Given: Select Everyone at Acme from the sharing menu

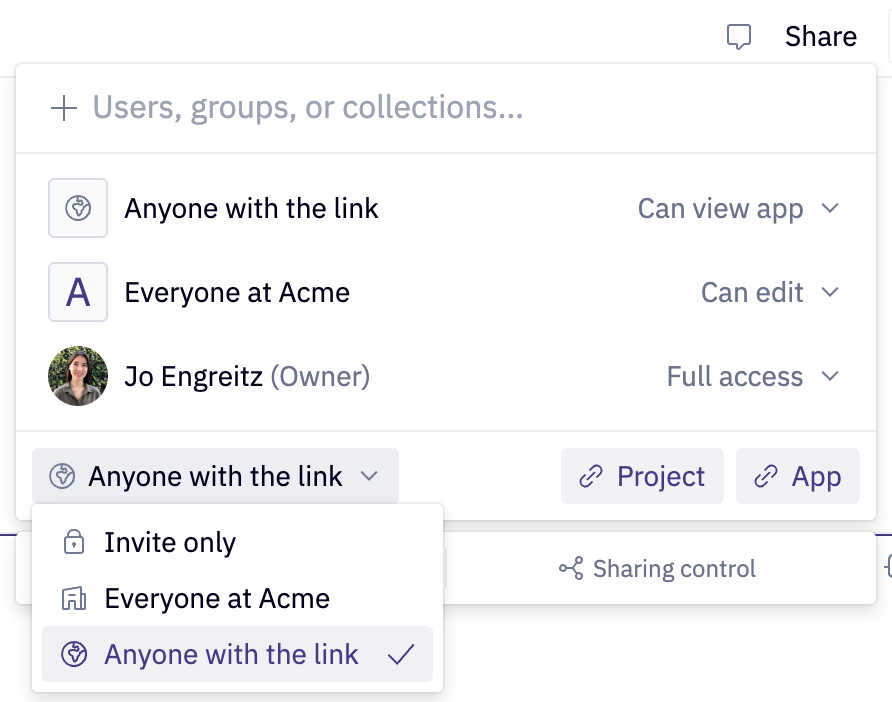Looking at the screenshot, I should [217, 598].
